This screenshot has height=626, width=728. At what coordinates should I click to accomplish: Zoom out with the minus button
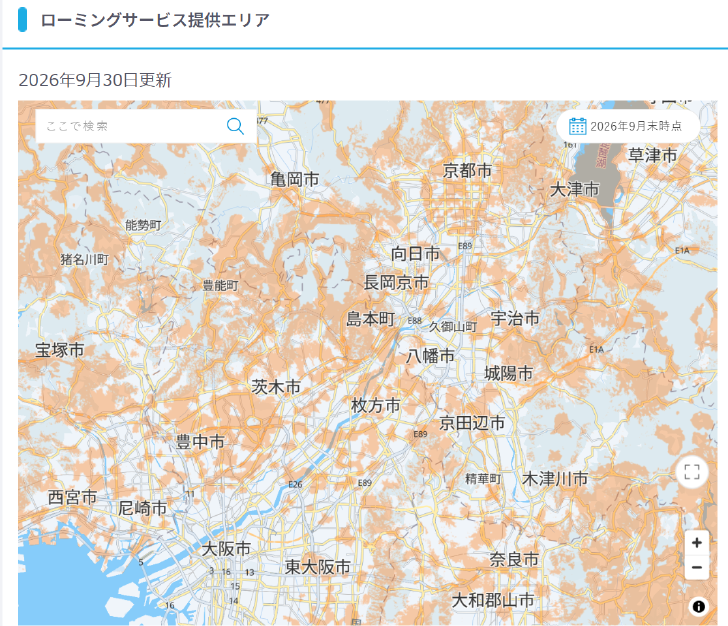696,567
